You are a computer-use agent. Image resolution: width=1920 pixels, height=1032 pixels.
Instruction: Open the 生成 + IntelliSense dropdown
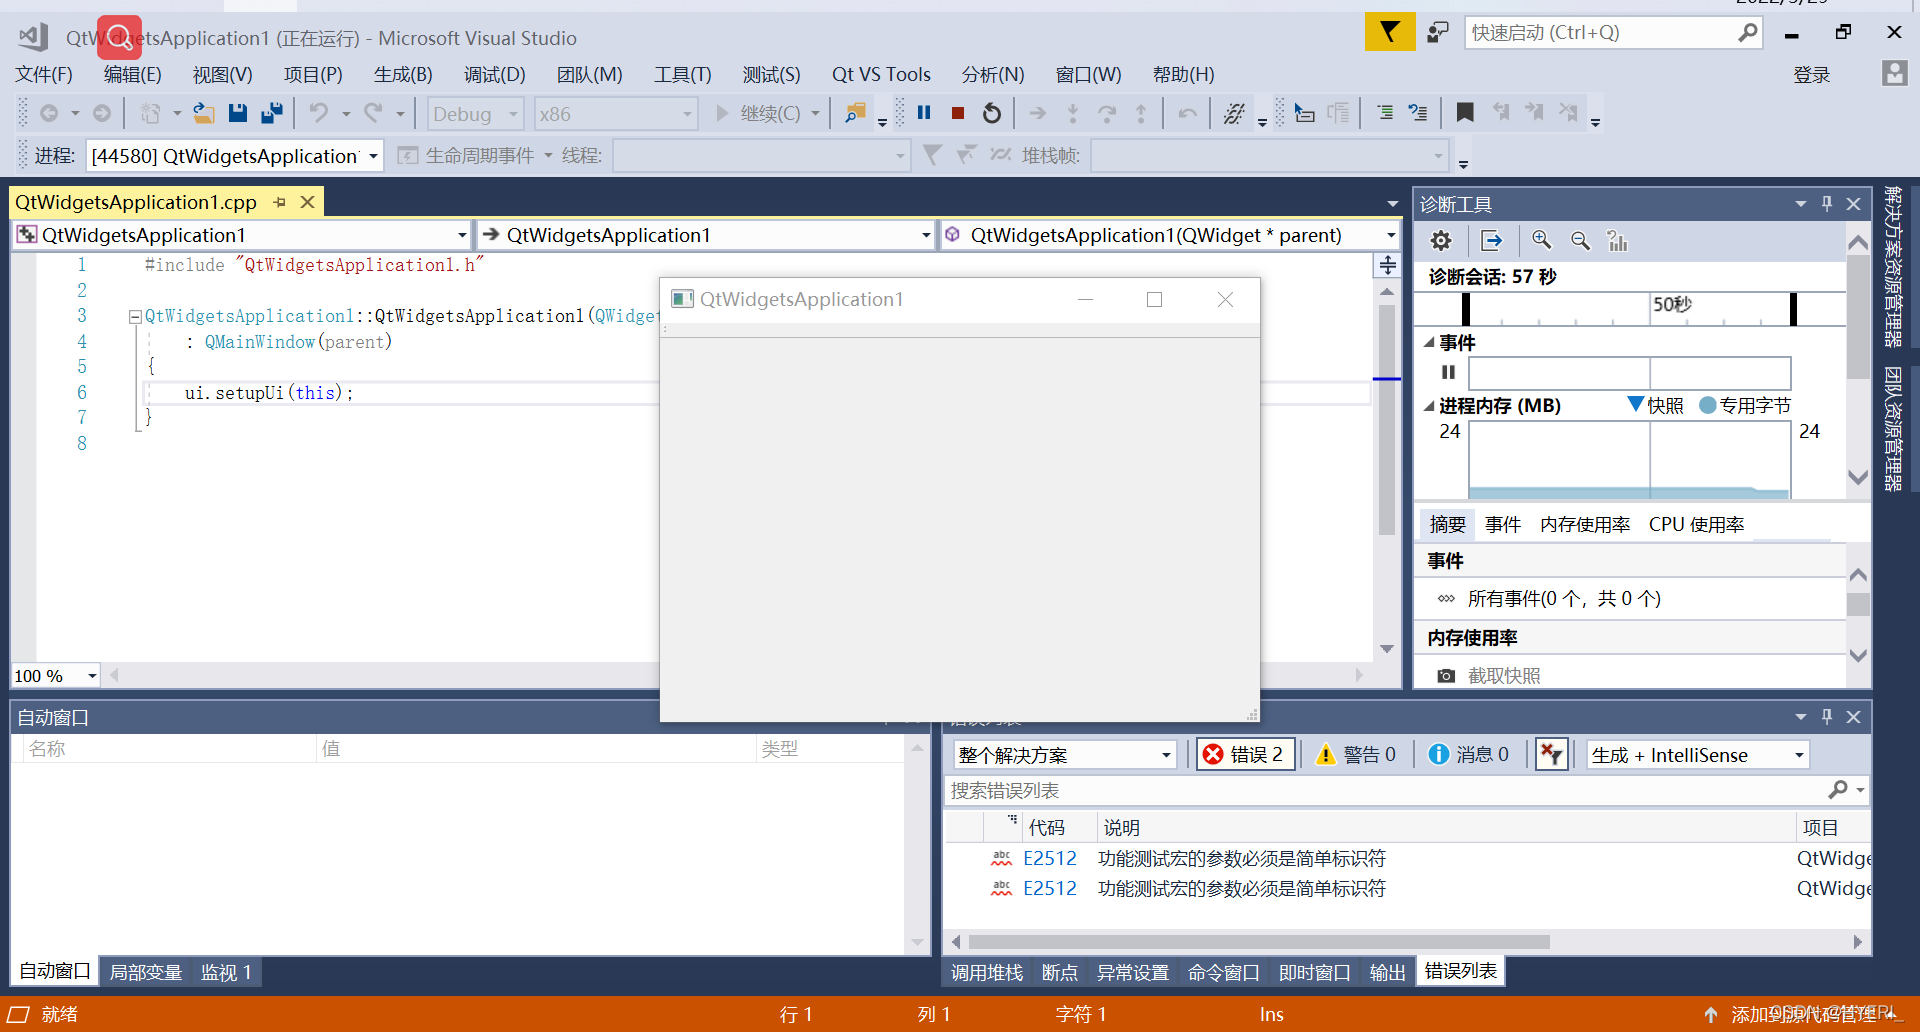click(1699, 755)
